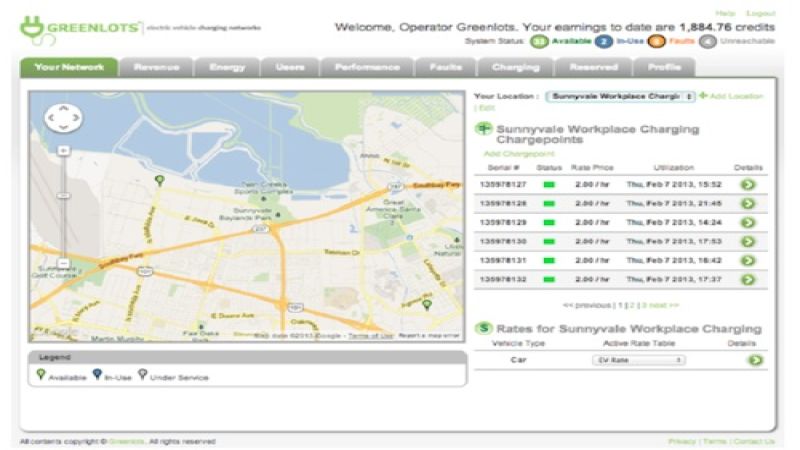Click the Car rate details arrow icon
800x450 pixels.
[x=753, y=360]
